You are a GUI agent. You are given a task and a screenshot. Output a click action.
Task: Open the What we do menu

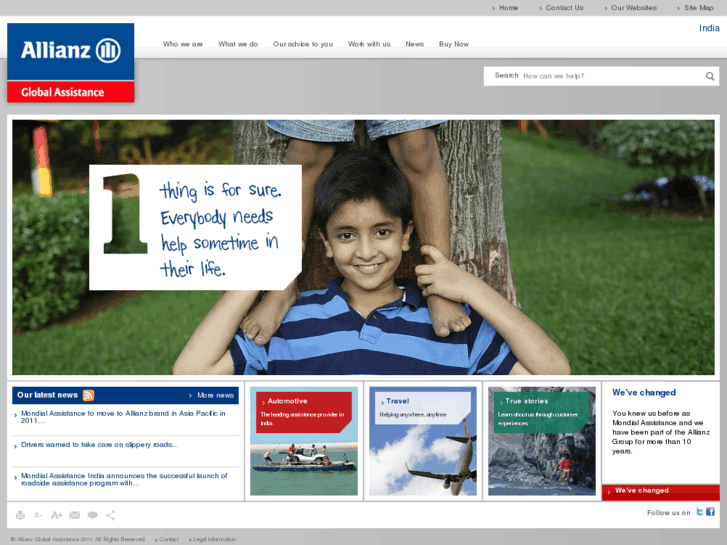pyautogui.click(x=238, y=44)
